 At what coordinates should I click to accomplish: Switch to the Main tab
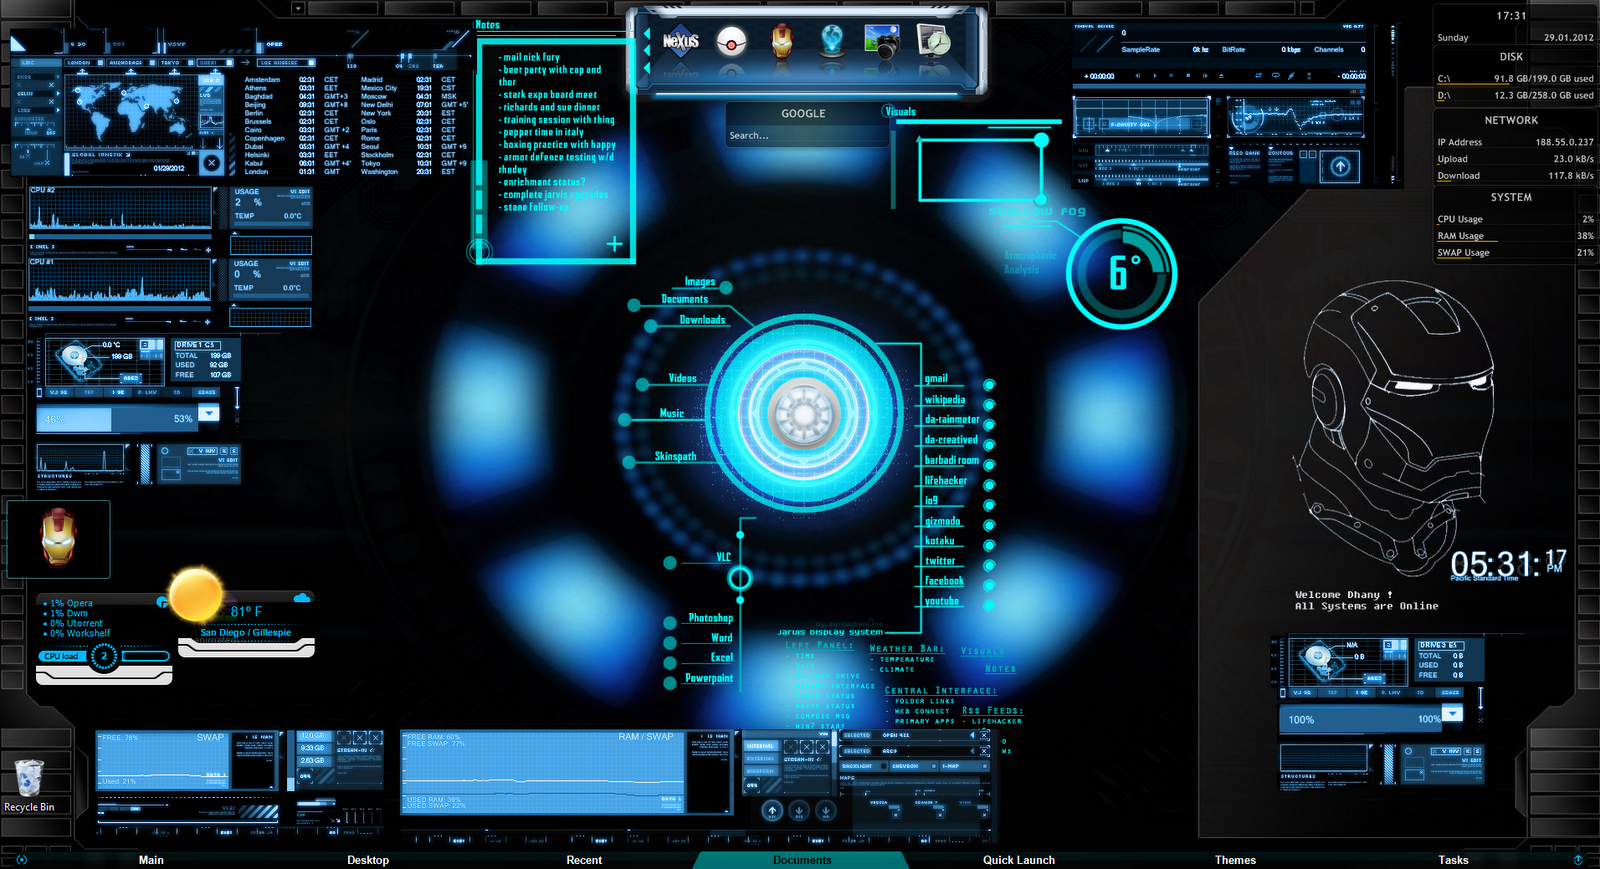151,860
